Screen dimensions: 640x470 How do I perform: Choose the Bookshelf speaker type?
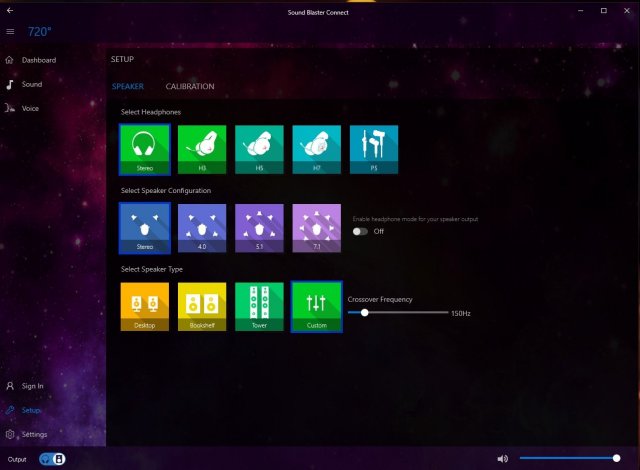click(x=202, y=306)
